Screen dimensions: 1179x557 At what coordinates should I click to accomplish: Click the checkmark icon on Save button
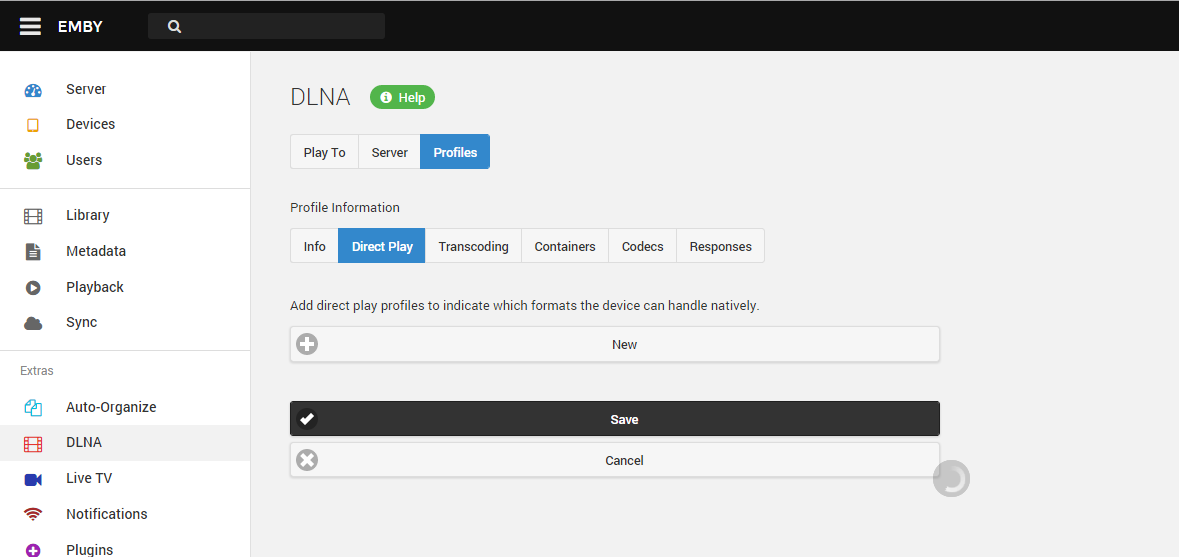[x=307, y=419]
